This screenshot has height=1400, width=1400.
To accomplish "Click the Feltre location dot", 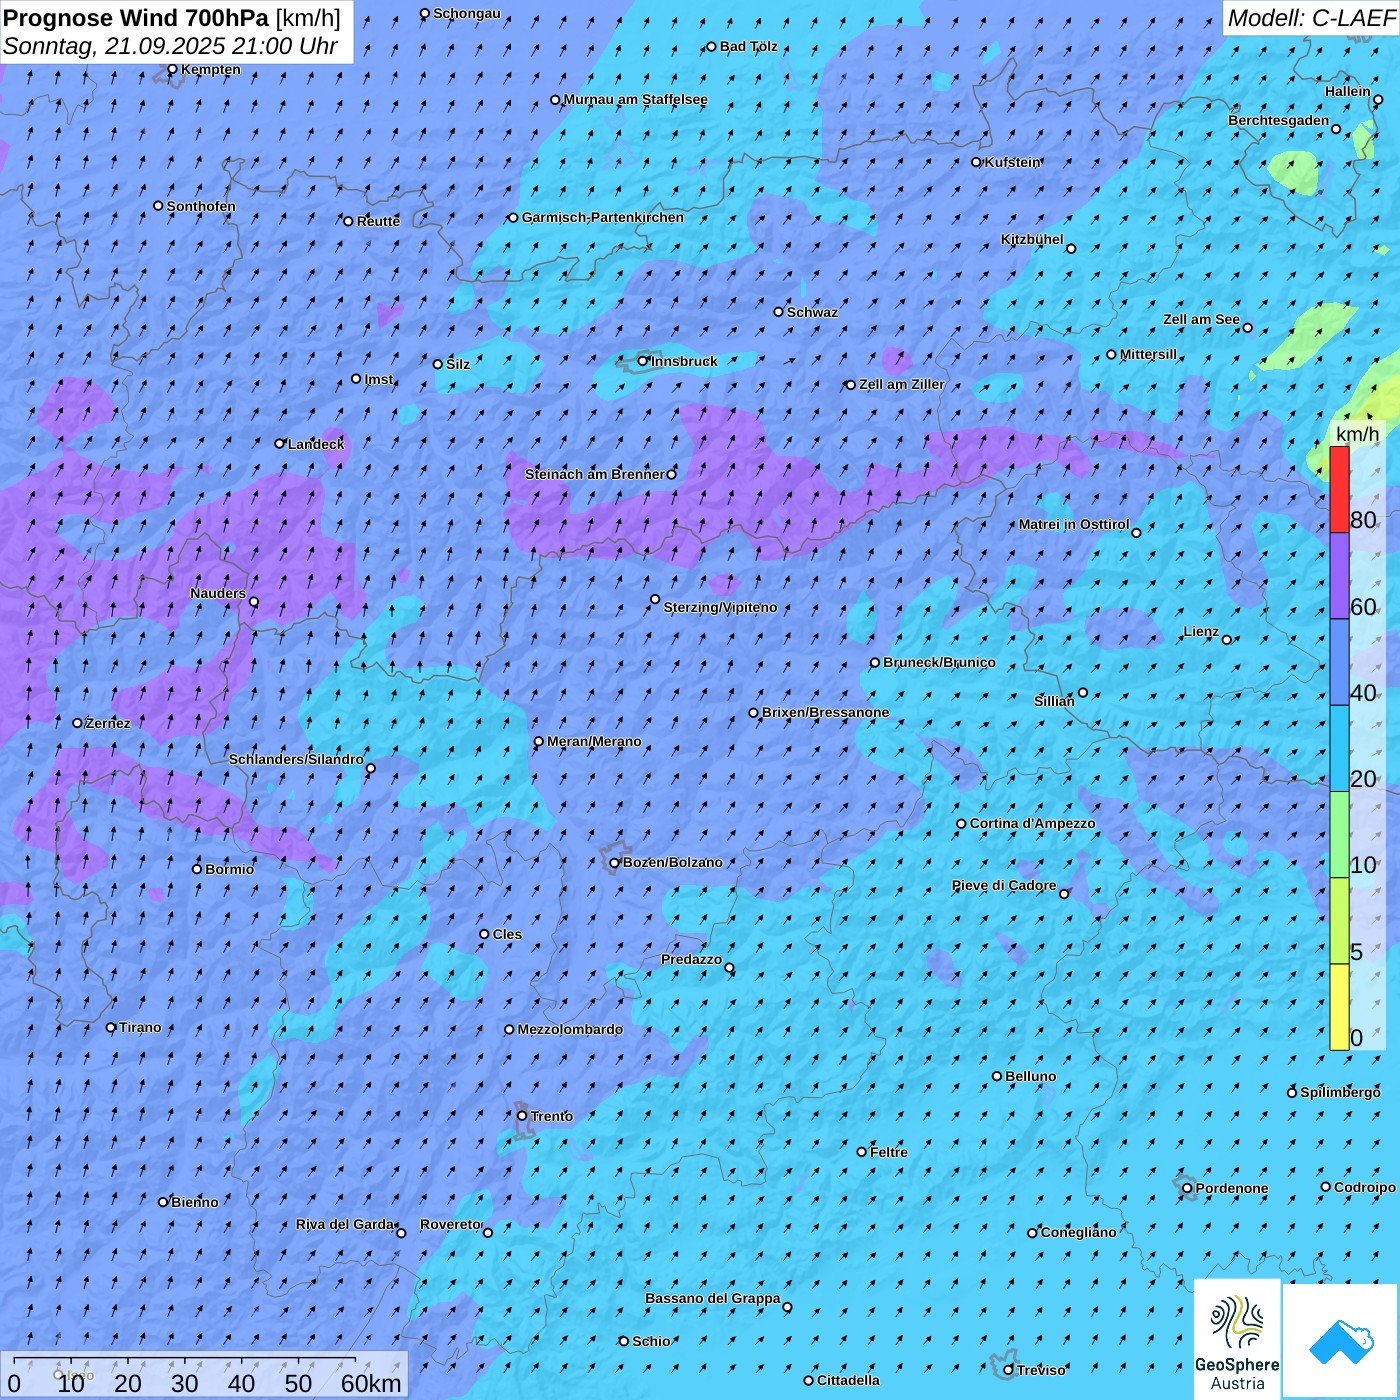I will click(862, 1152).
